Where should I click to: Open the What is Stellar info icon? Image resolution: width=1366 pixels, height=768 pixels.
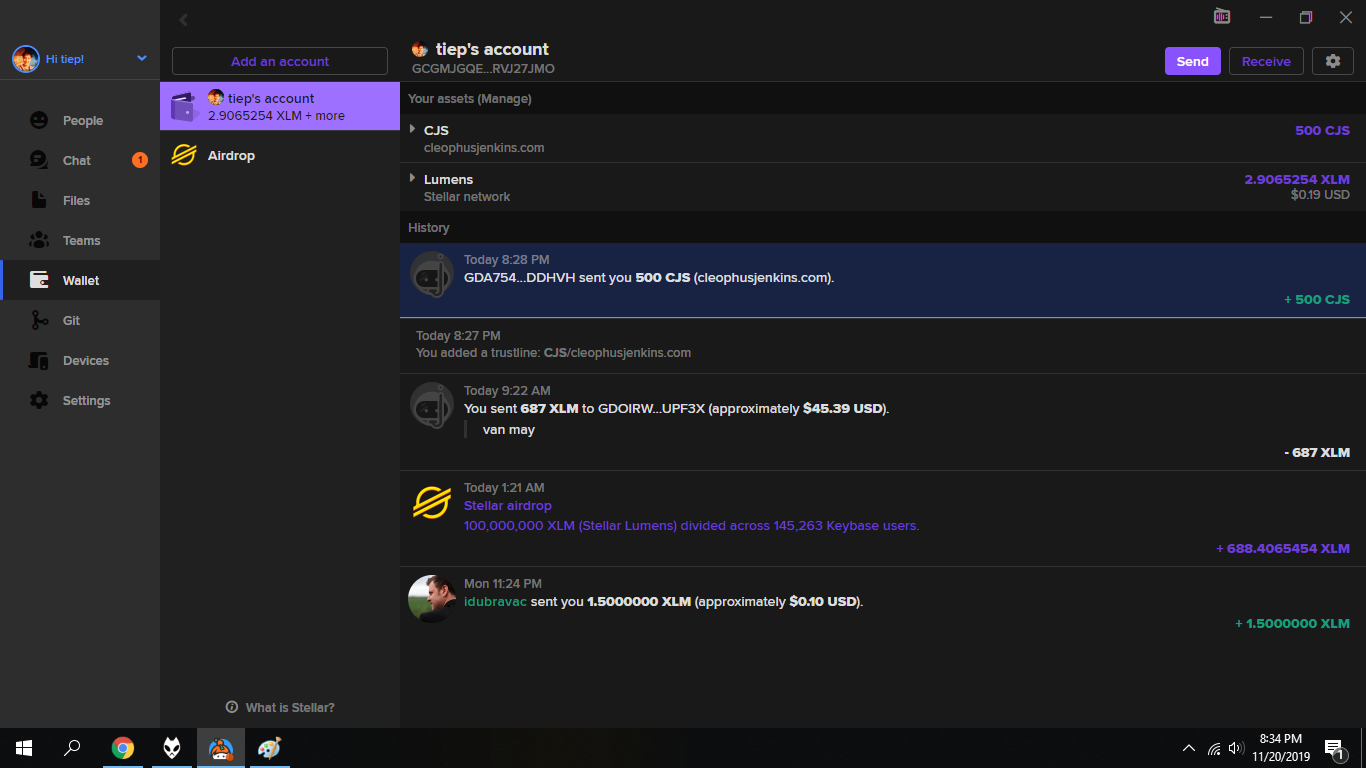pos(232,707)
